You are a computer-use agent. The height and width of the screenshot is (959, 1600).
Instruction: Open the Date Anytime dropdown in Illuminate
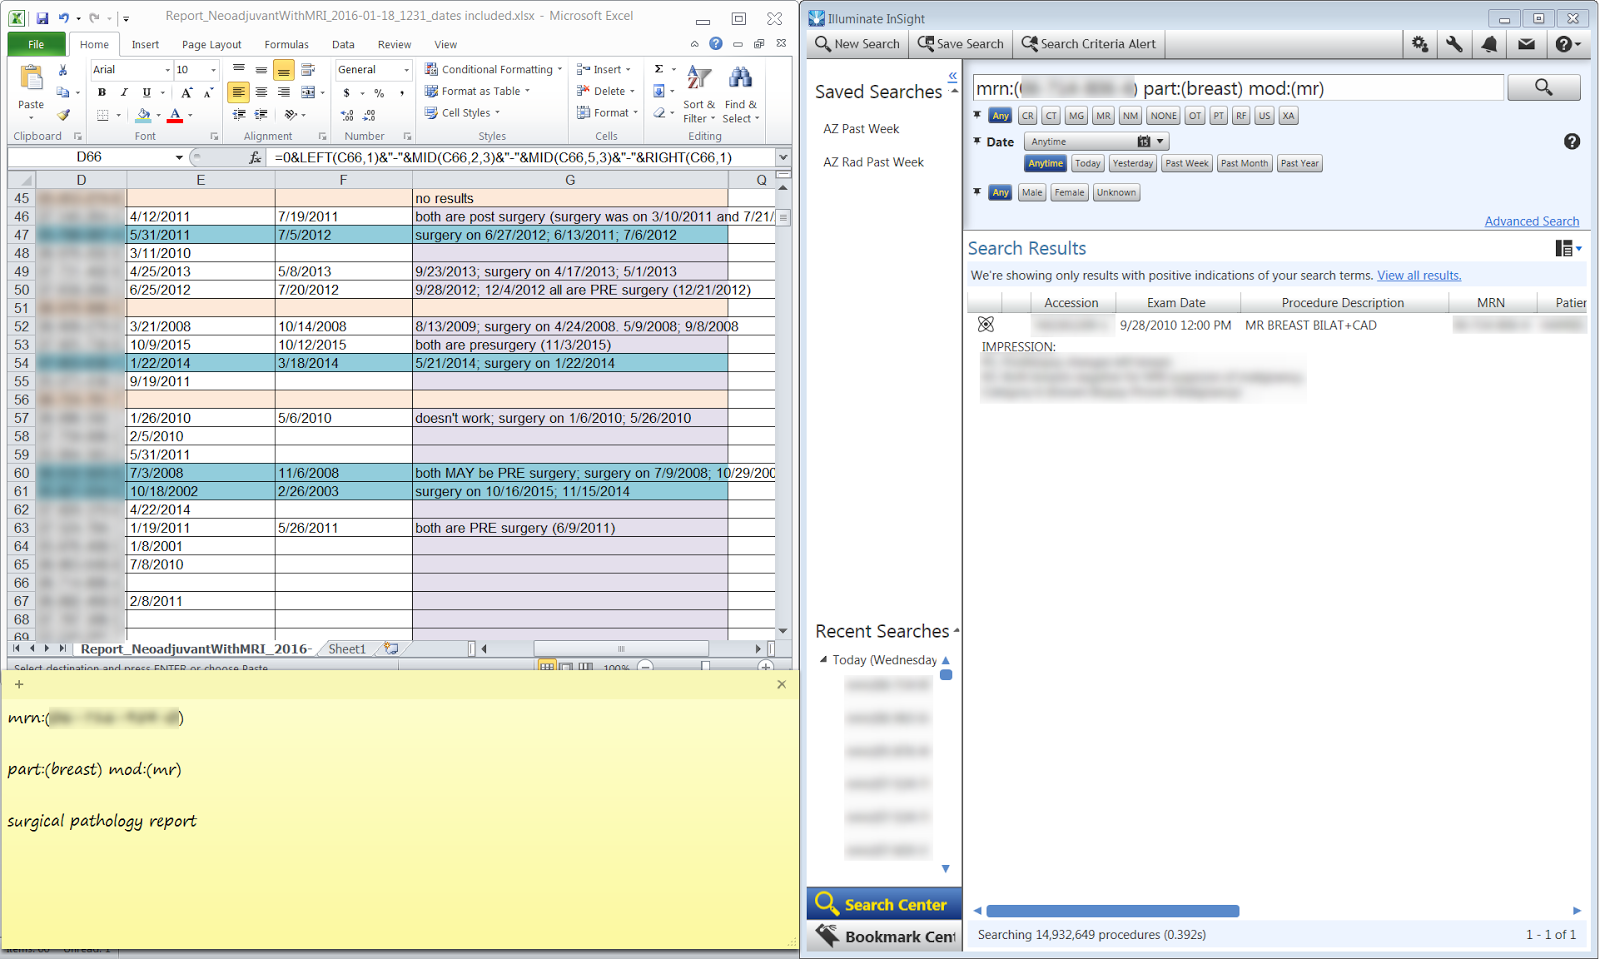coord(1097,142)
